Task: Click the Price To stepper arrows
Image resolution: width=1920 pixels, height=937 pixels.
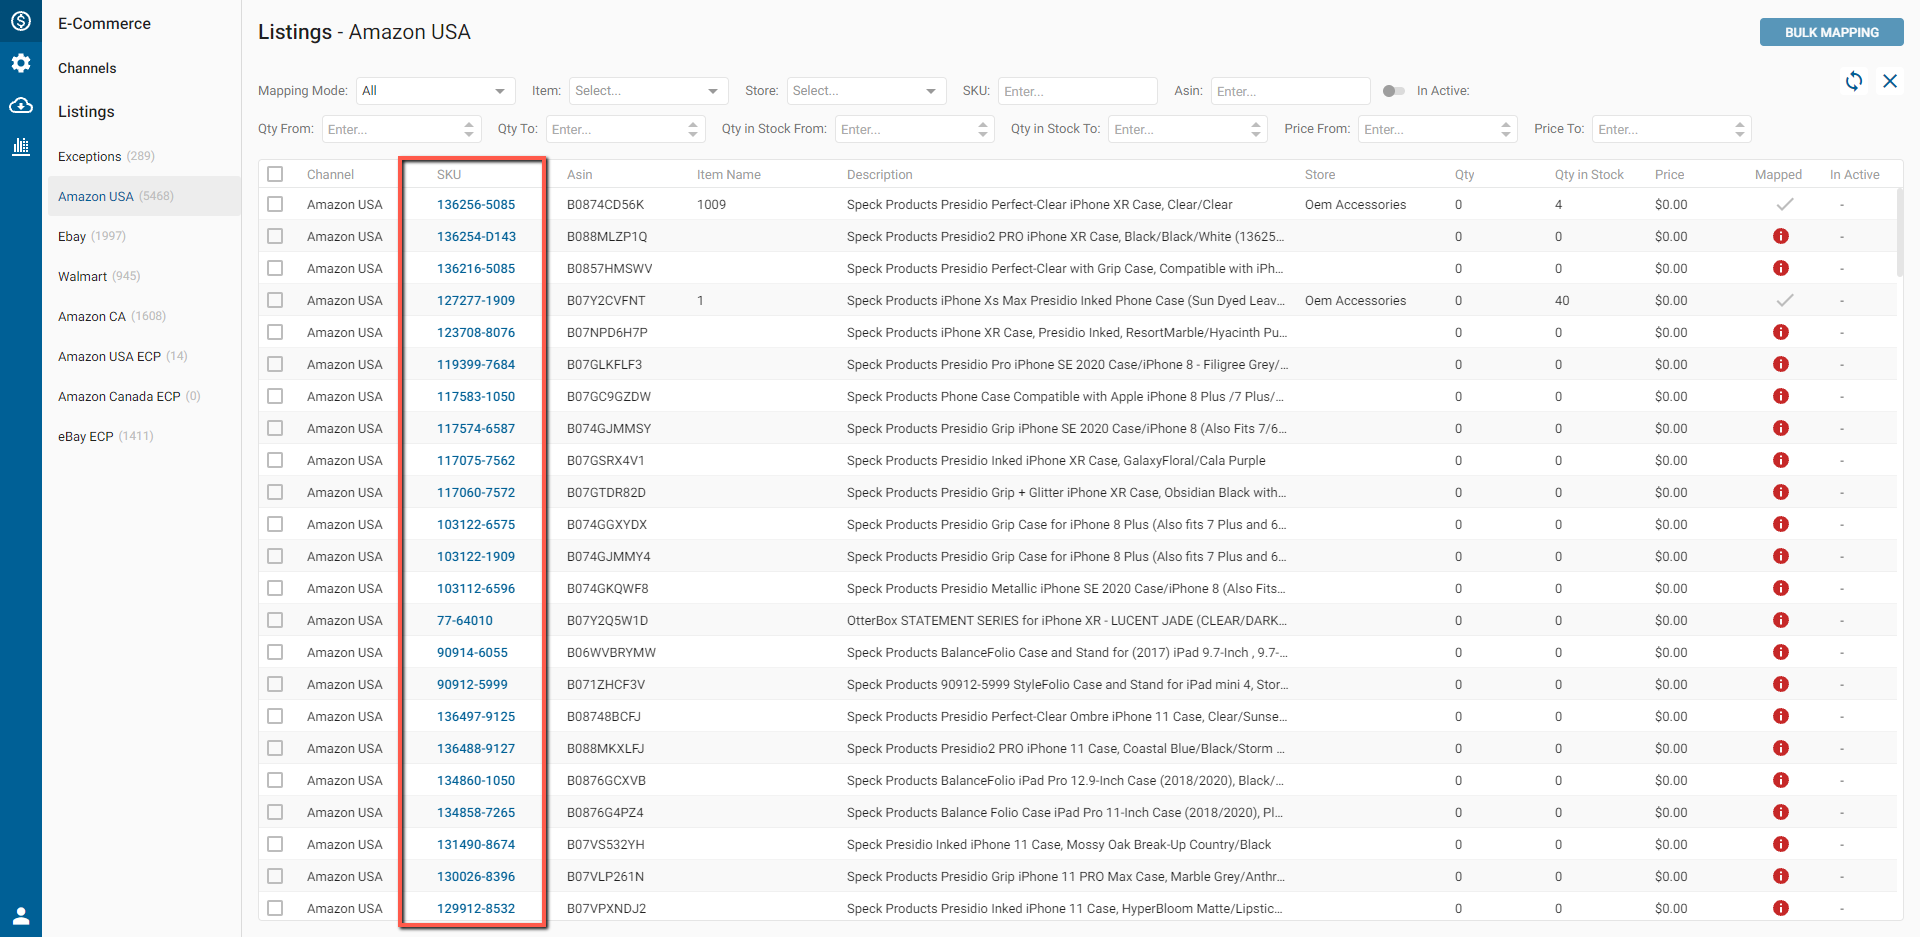Action: point(1740,129)
